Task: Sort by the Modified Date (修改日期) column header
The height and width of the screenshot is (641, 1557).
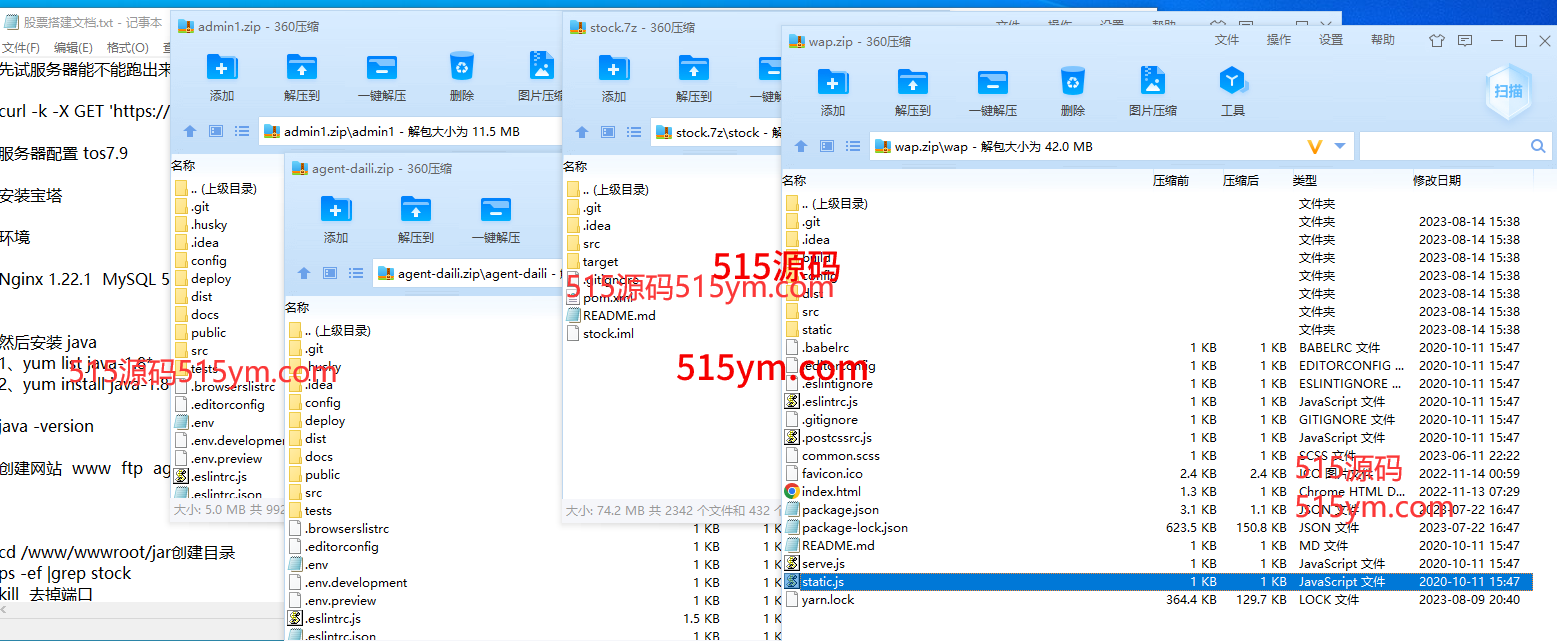Action: pos(1436,181)
